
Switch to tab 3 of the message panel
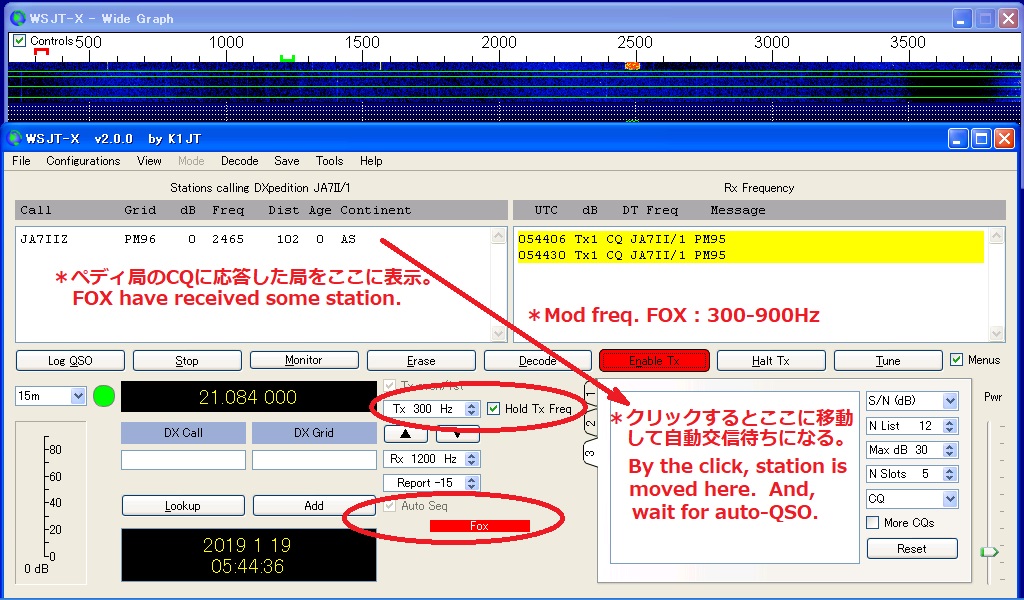click(x=590, y=452)
